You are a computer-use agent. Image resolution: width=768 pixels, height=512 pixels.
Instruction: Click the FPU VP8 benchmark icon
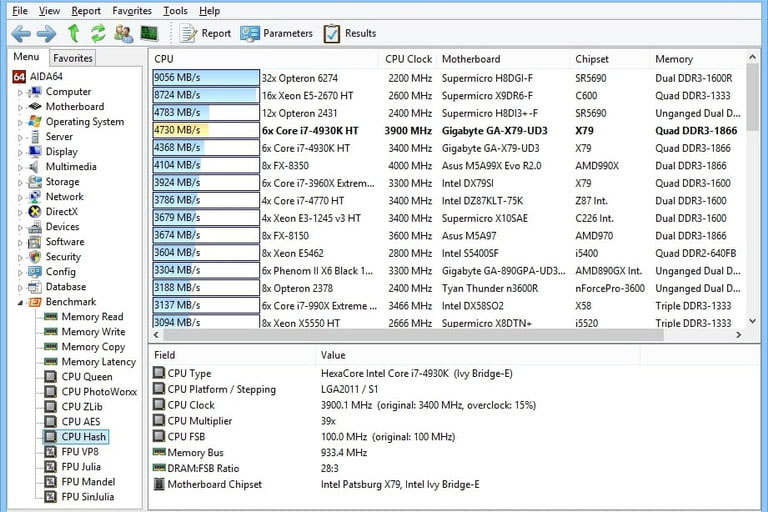click(x=50, y=452)
